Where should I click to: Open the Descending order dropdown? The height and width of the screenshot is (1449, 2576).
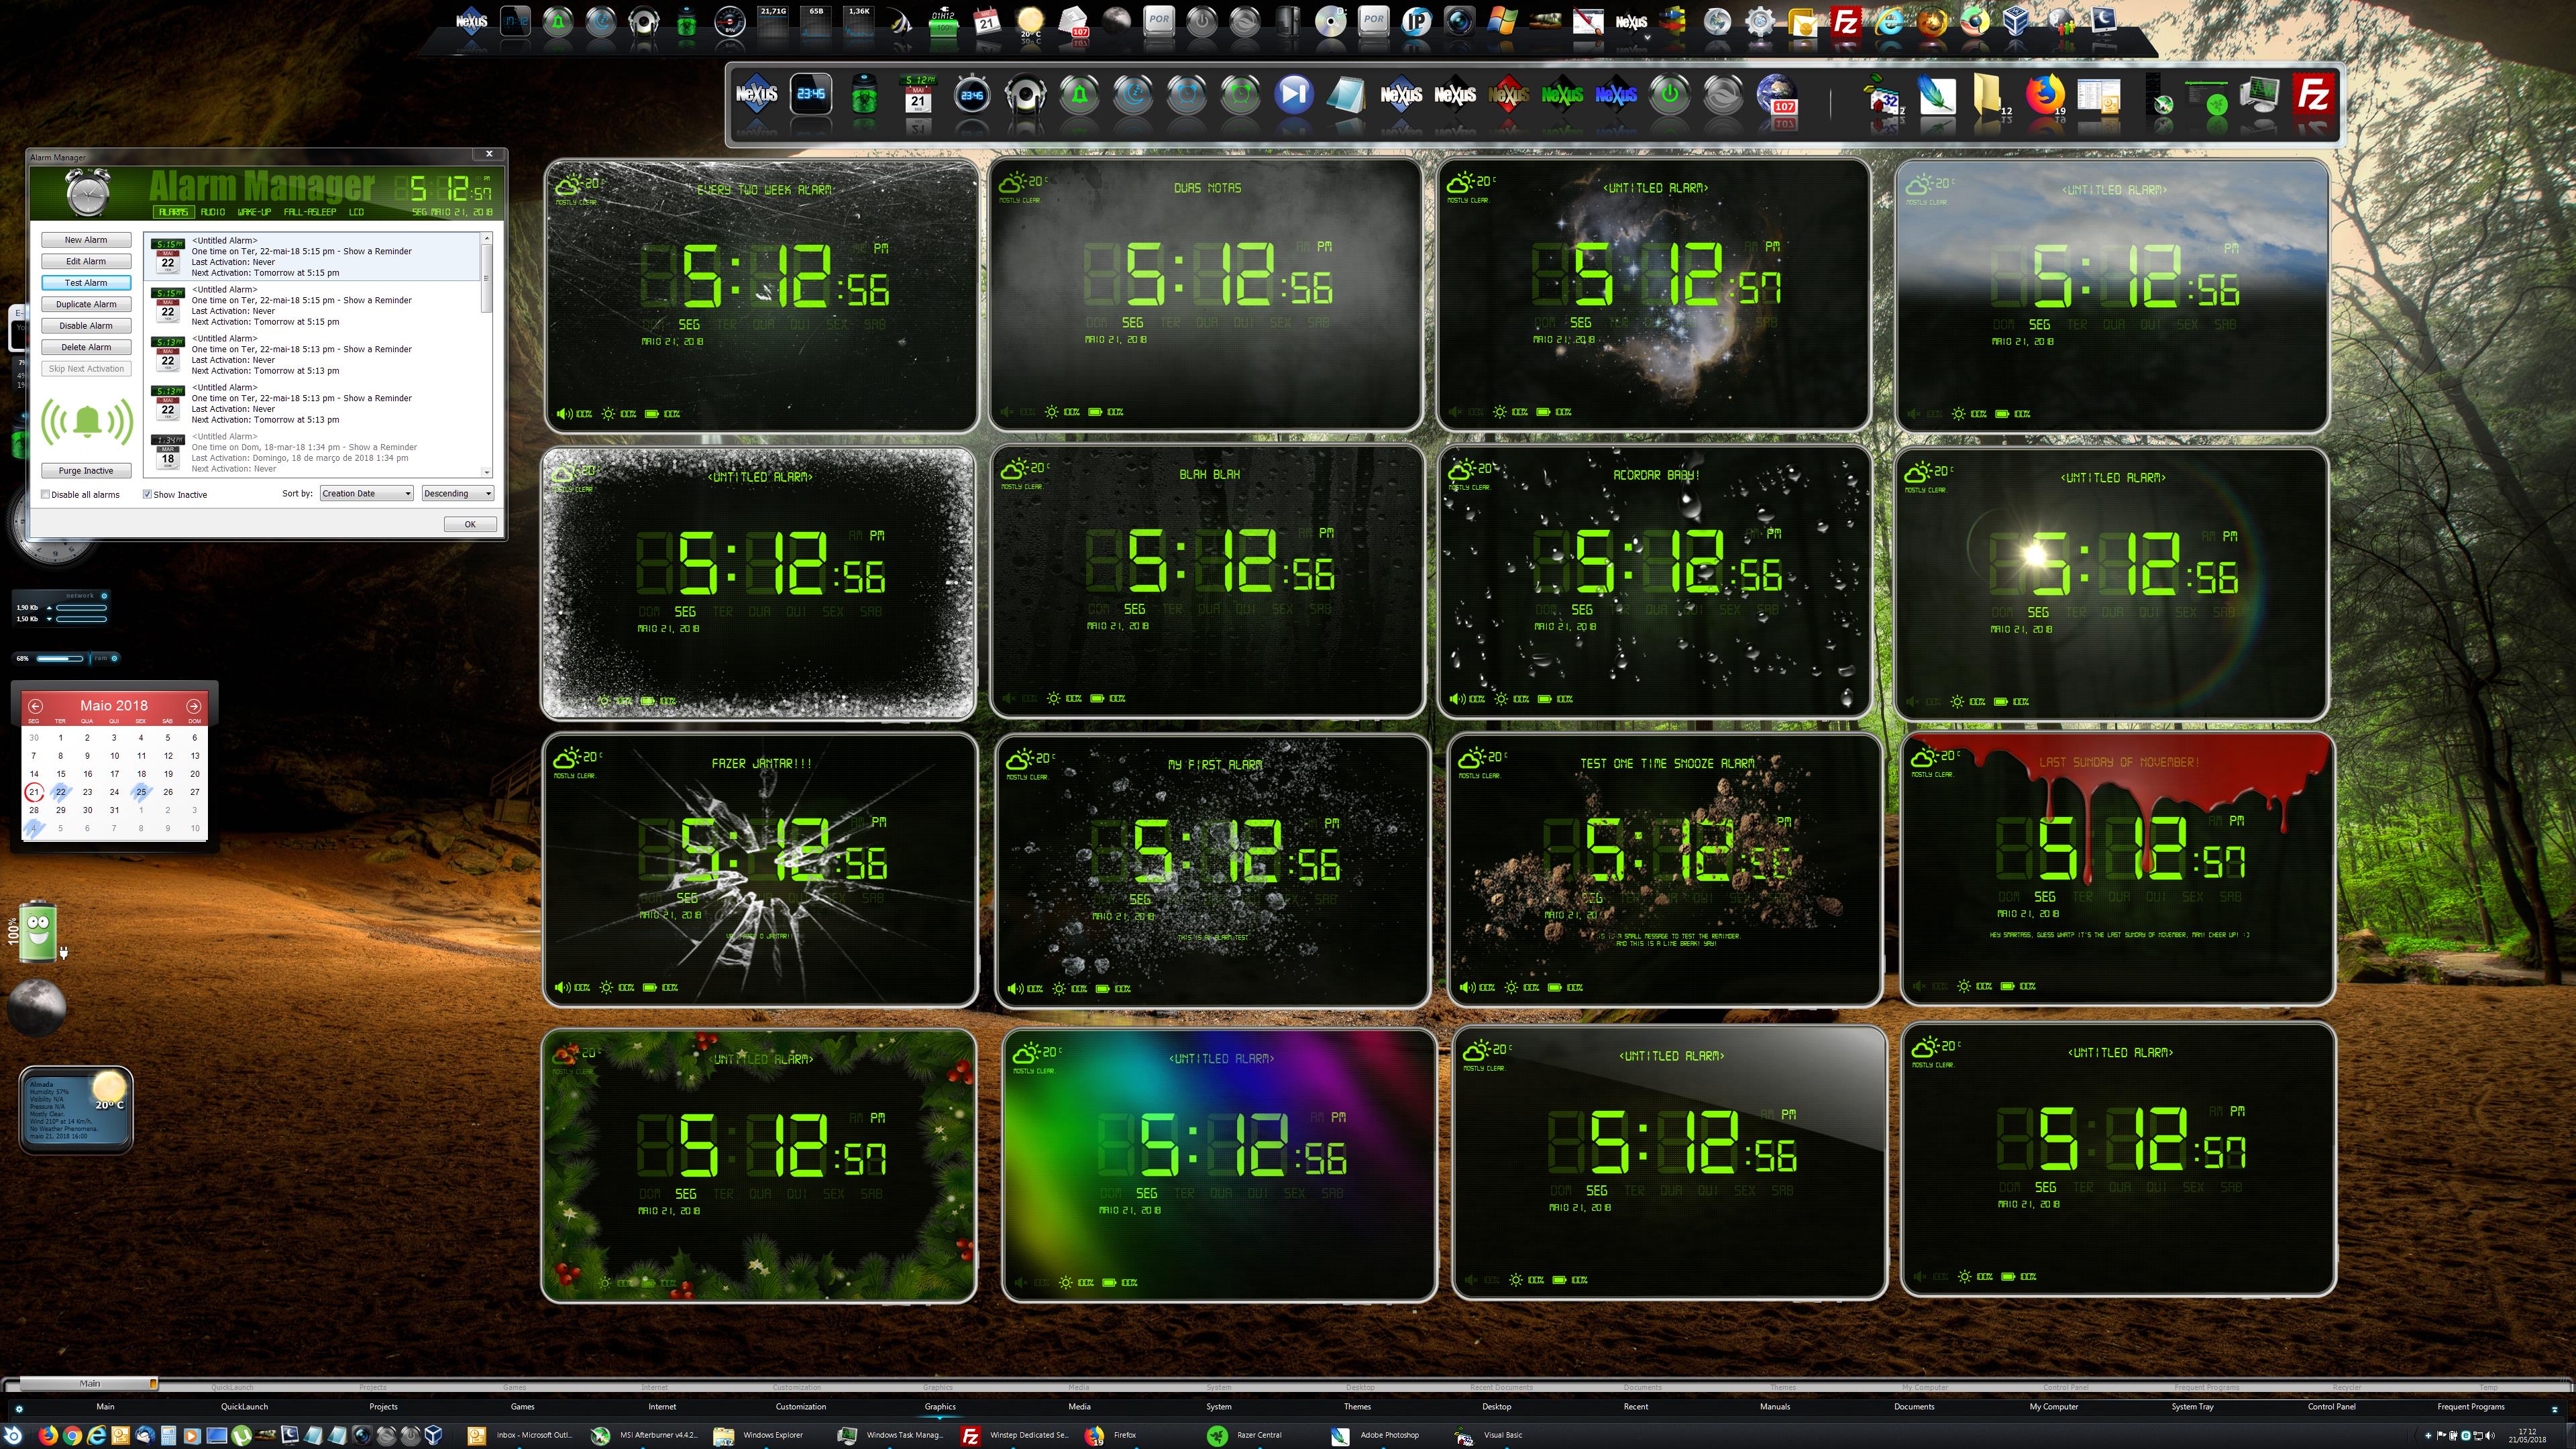457,493
